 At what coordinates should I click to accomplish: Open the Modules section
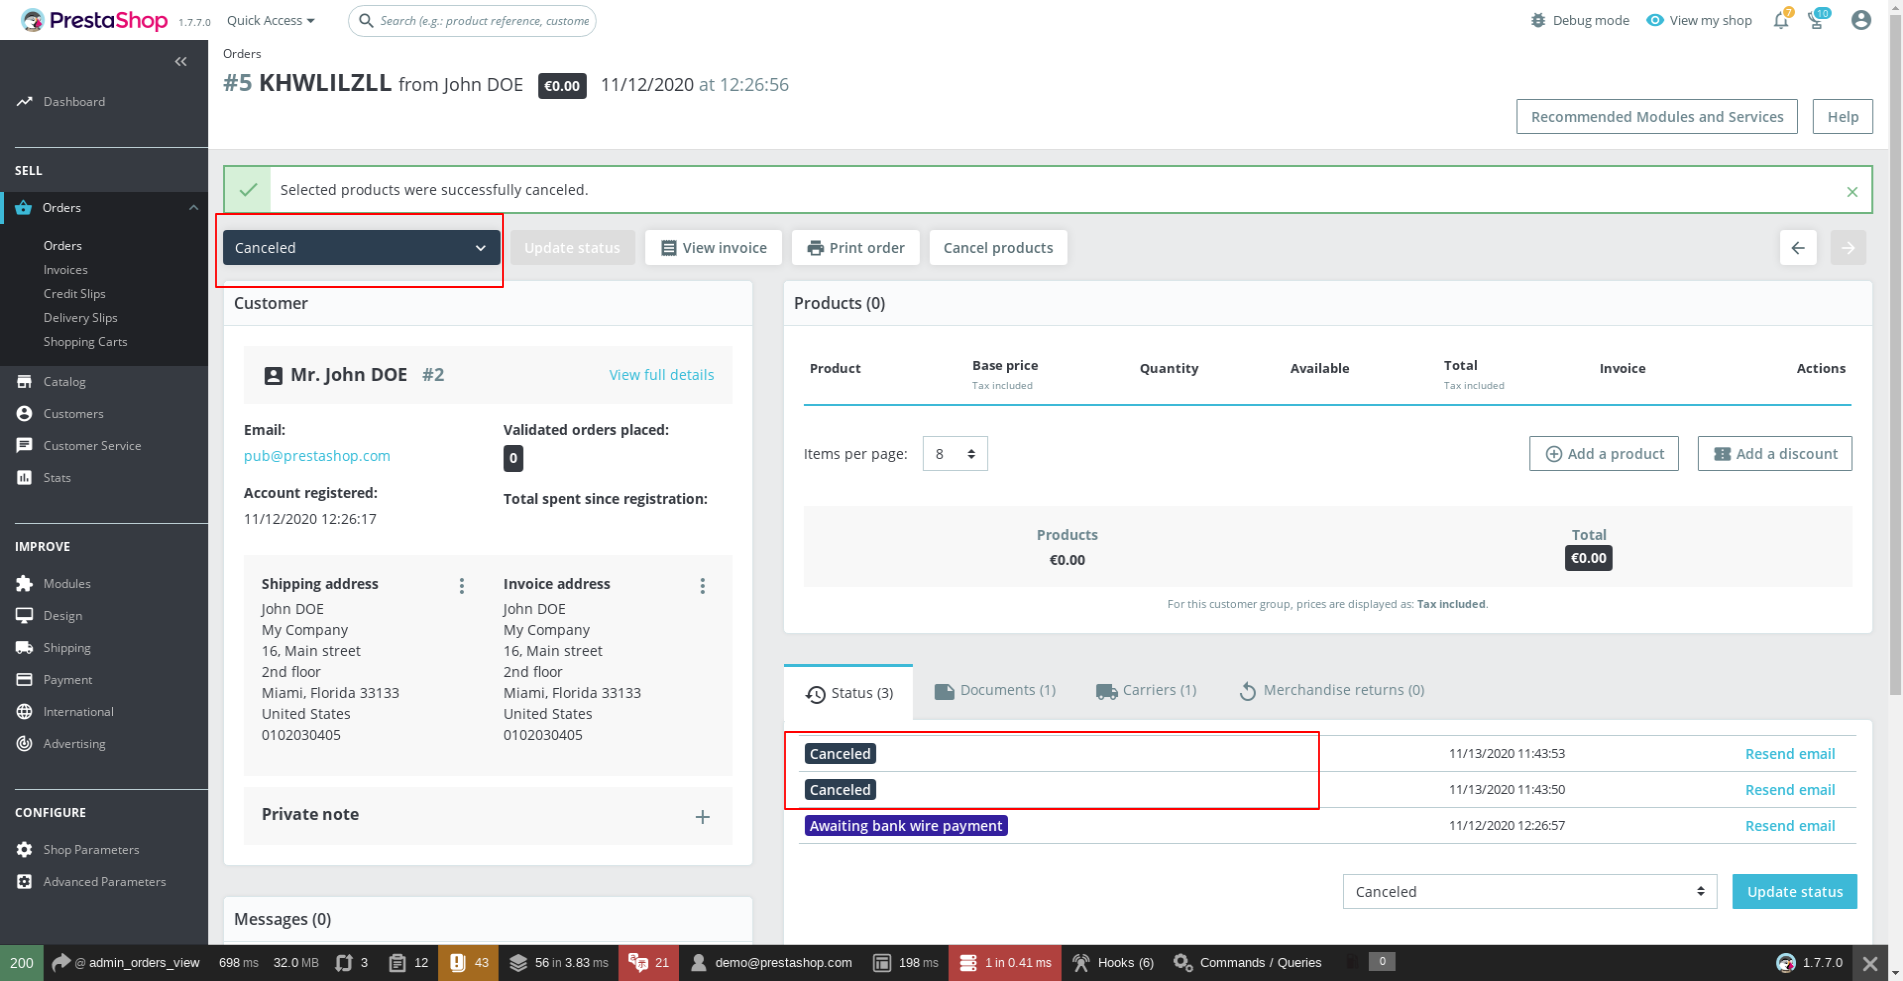66,583
